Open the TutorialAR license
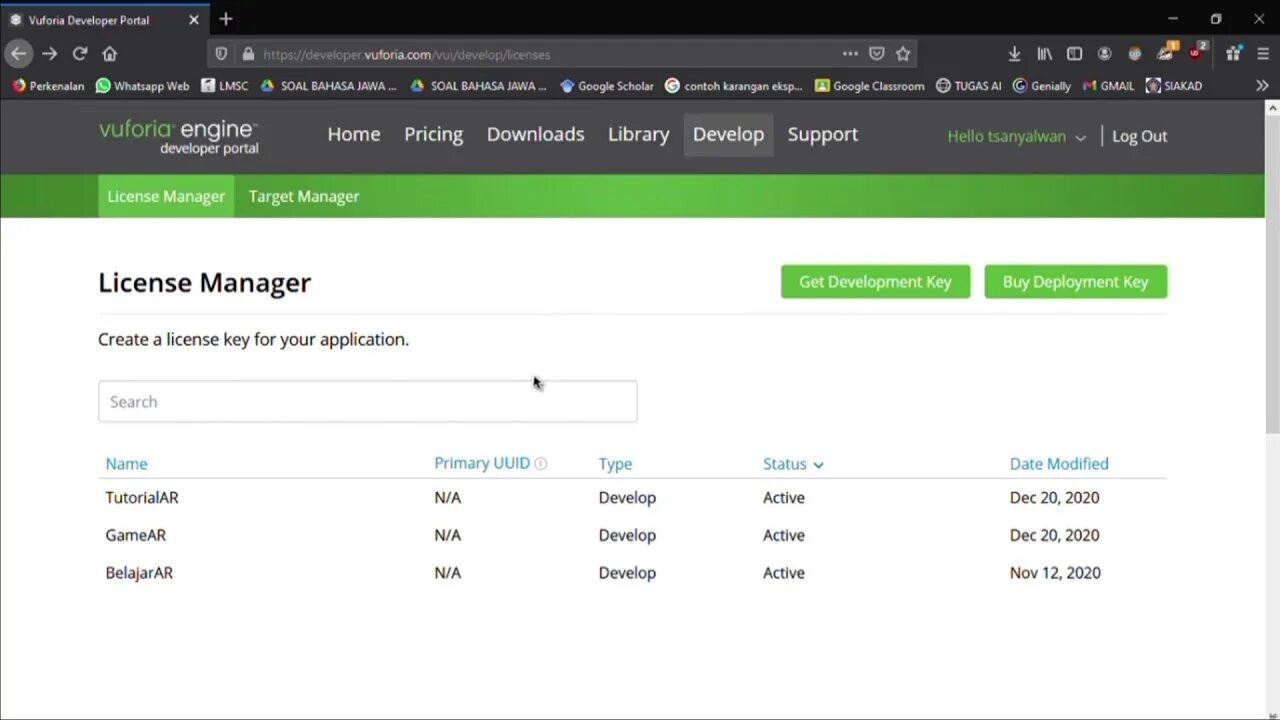 tap(142, 498)
